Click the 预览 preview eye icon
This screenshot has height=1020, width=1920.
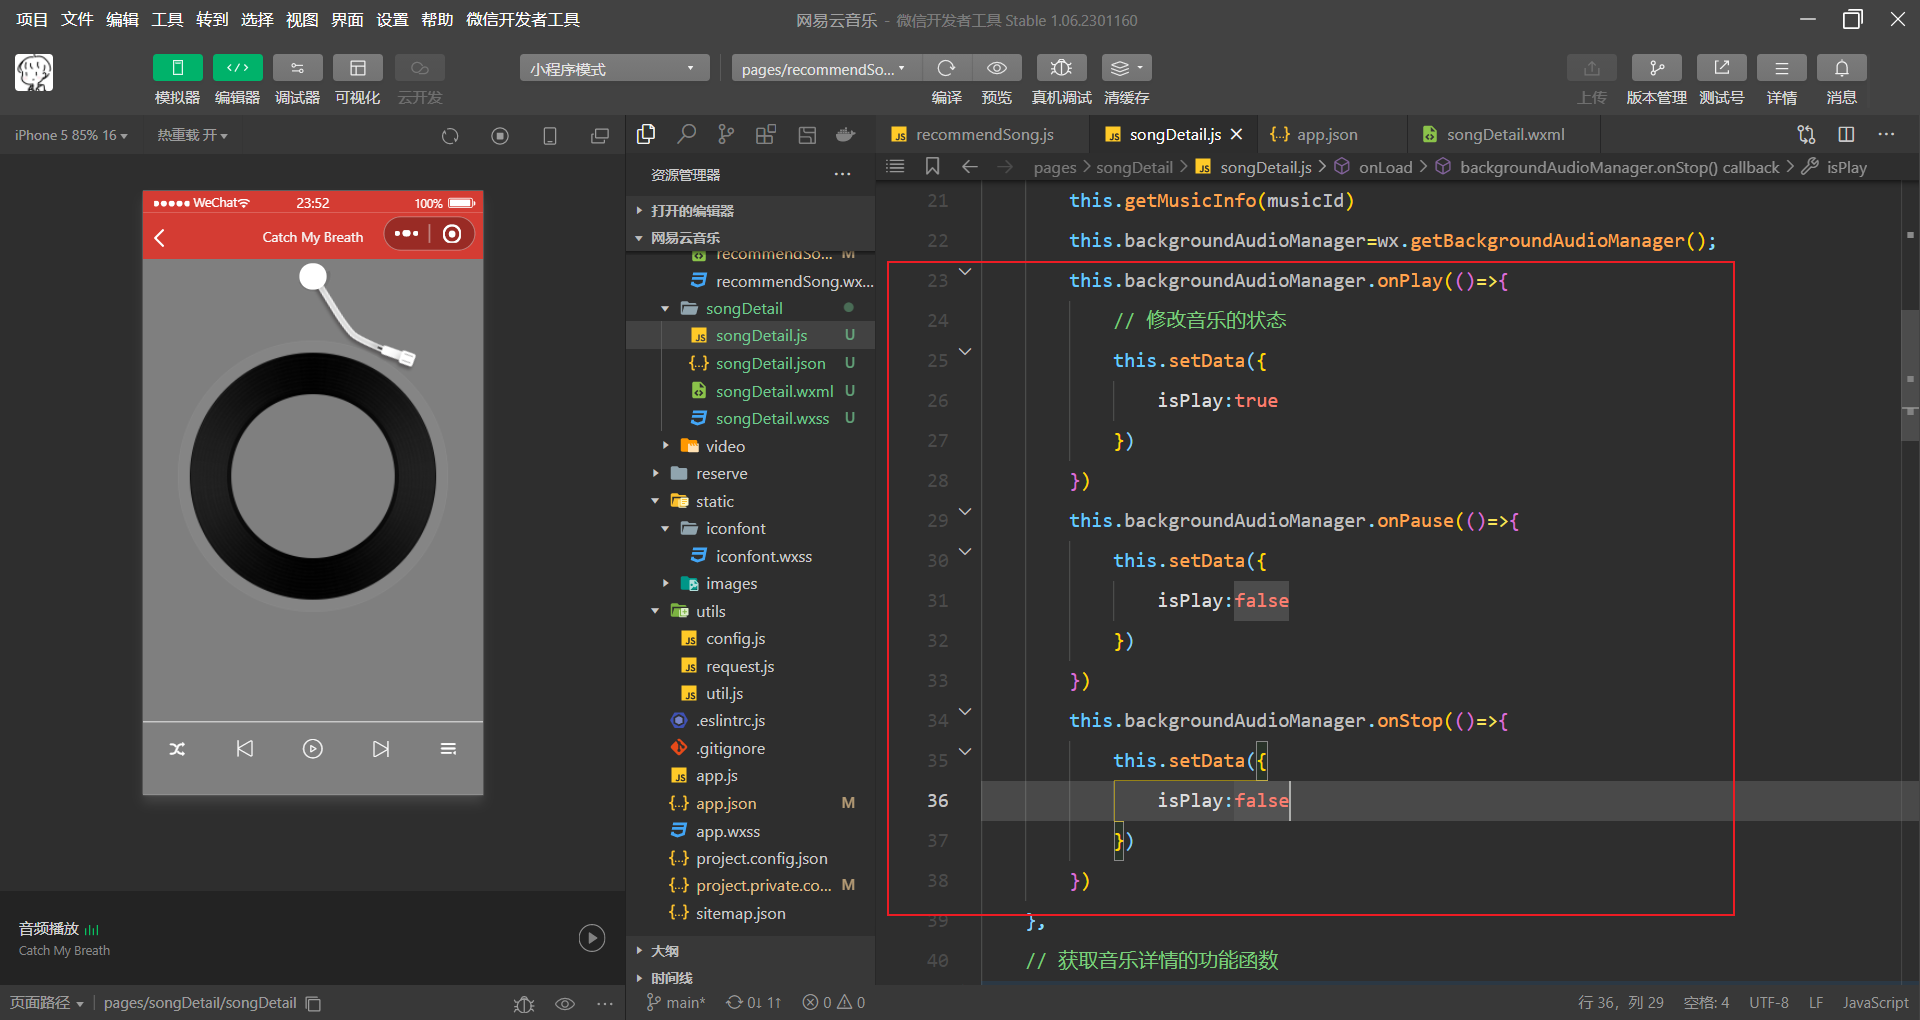click(x=997, y=68)
